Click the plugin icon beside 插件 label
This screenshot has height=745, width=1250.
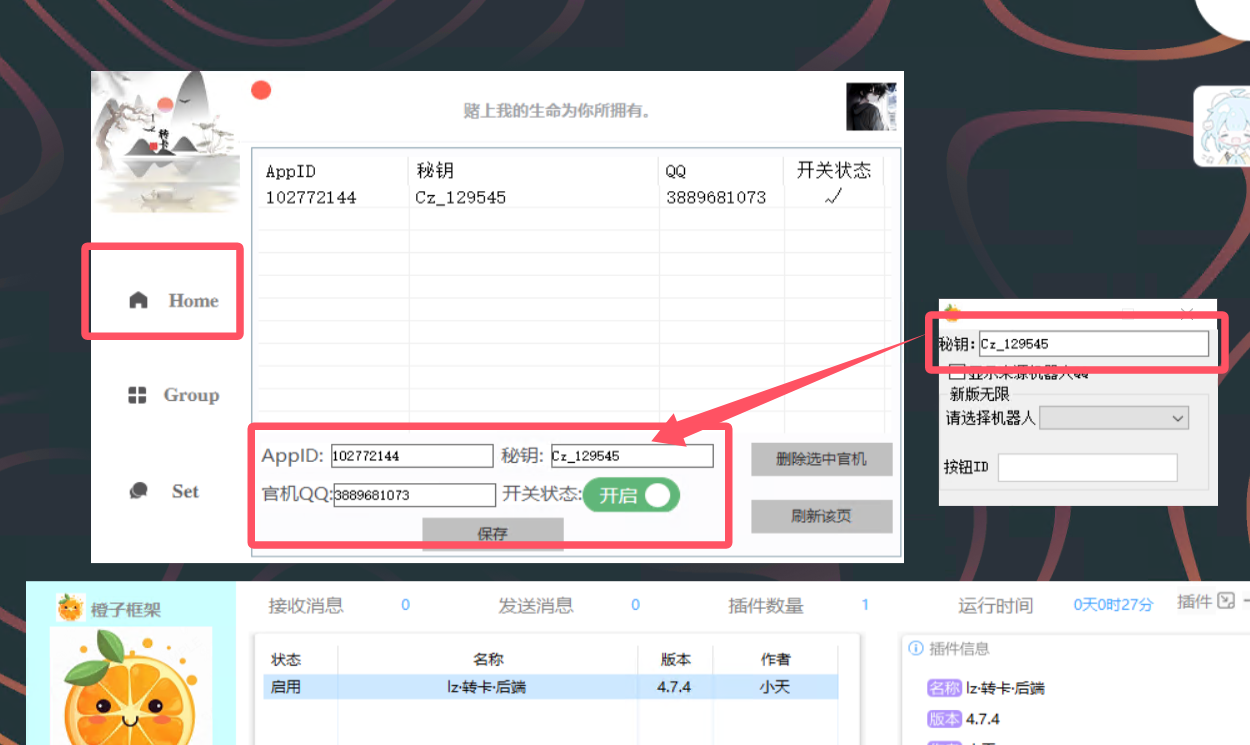(1227, 602)
